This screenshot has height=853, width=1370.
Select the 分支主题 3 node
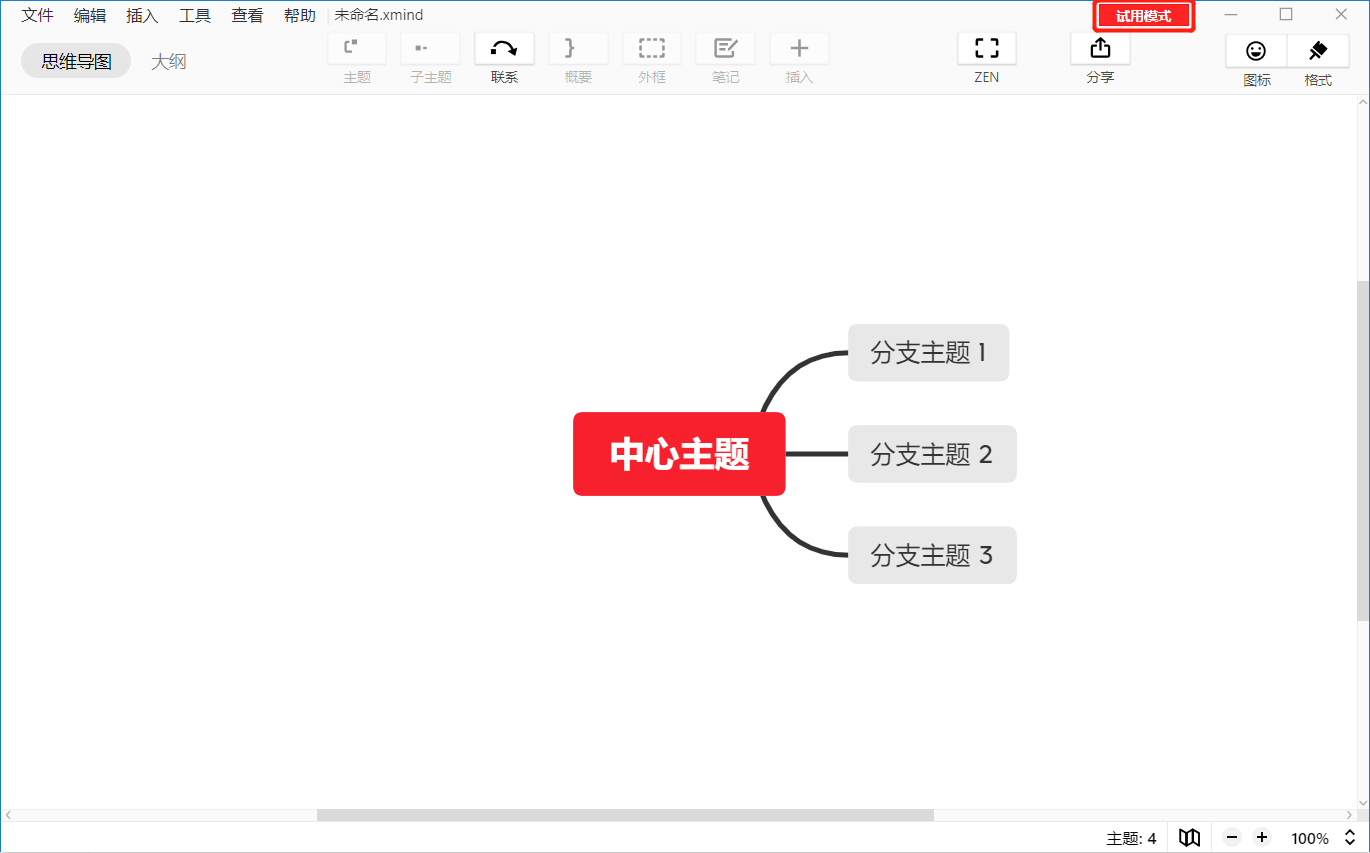pos(932,555)
